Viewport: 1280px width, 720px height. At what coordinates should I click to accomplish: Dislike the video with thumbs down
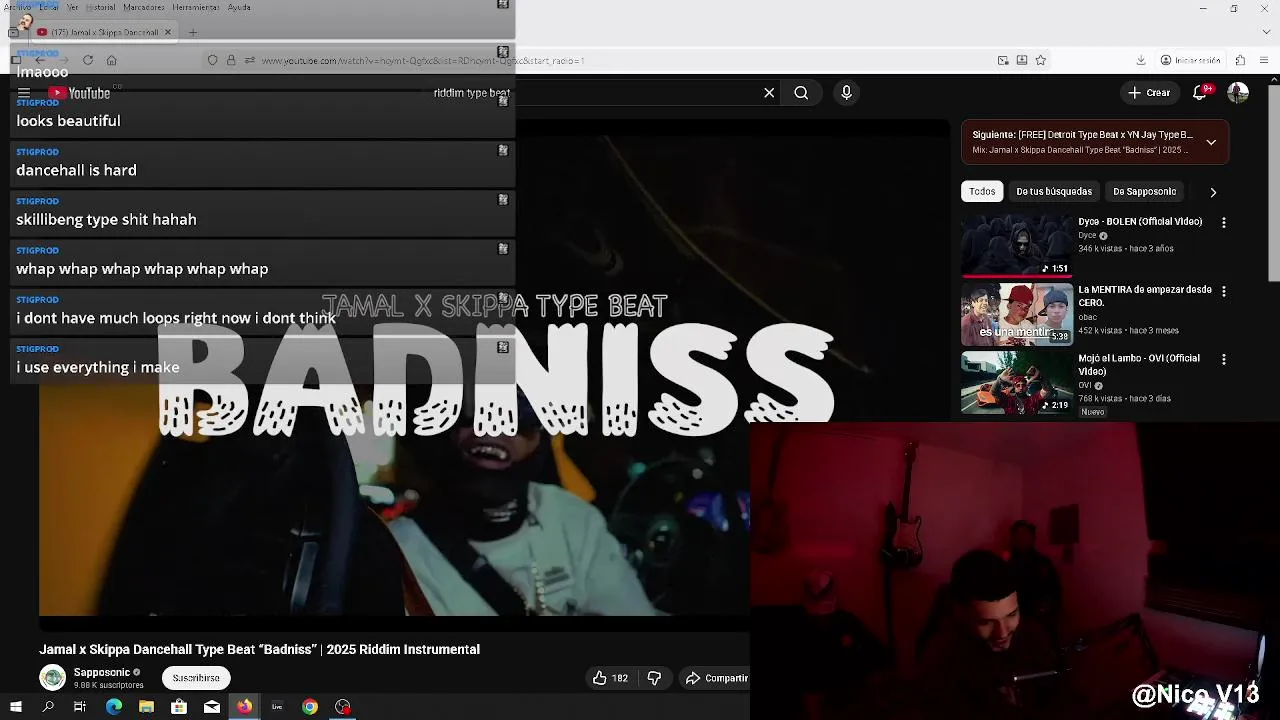click(x=654, y=678)
